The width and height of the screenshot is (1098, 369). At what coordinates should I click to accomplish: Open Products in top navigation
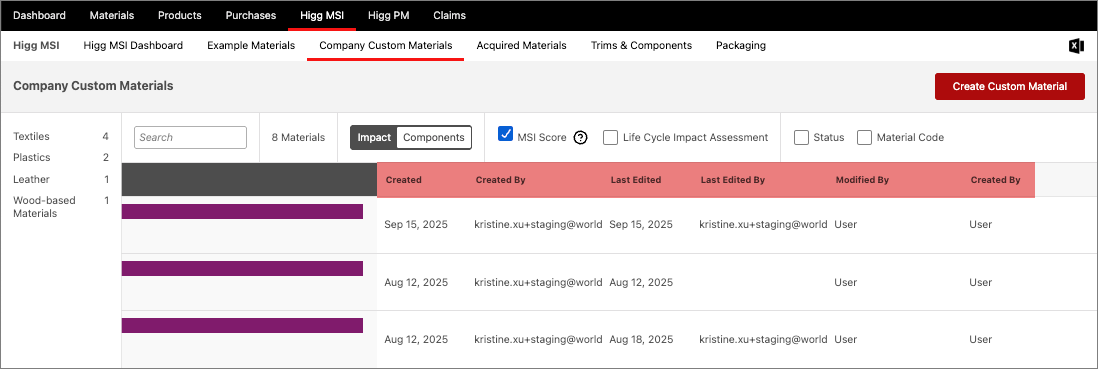[x=180, y=15]
